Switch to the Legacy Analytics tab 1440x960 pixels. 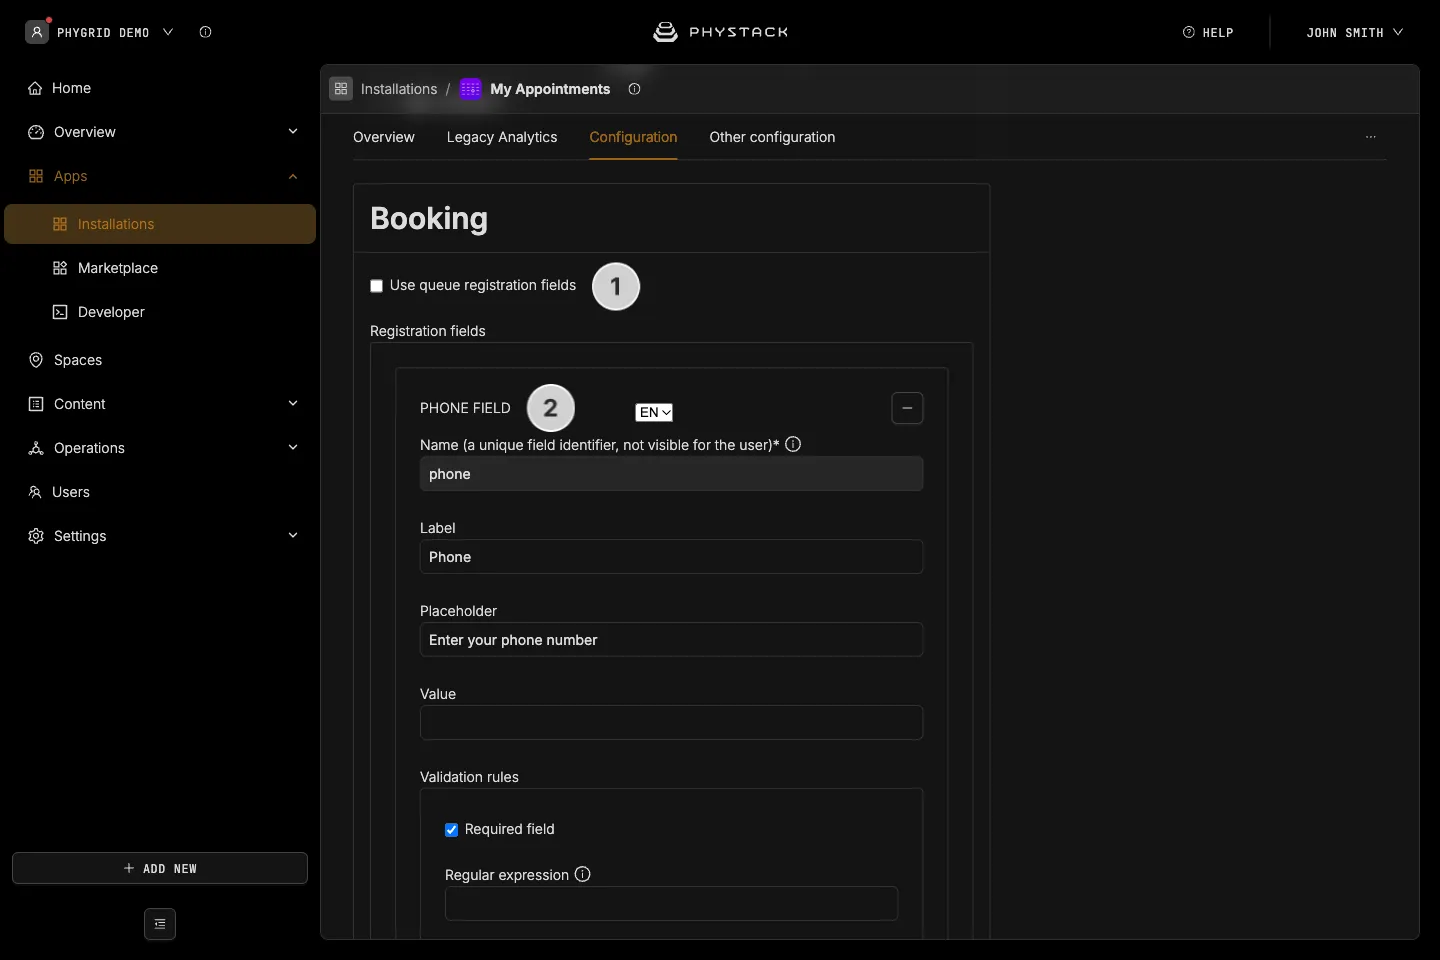[x=502, y=137]
